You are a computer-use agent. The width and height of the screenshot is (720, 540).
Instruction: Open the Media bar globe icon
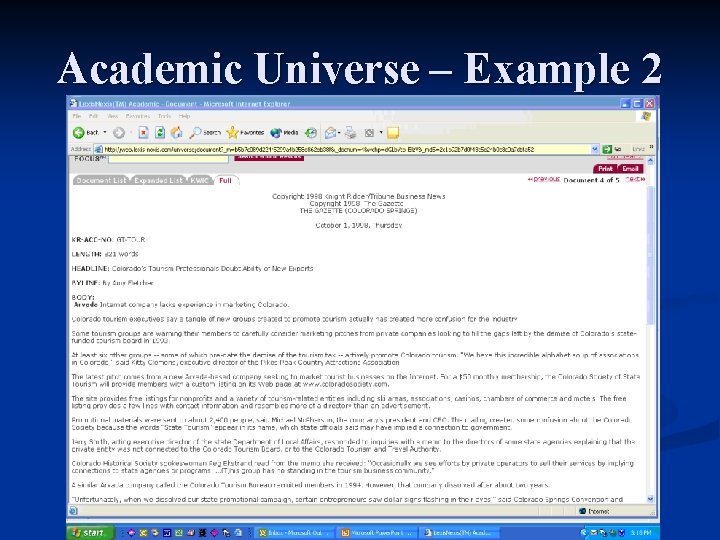(284, 133)
